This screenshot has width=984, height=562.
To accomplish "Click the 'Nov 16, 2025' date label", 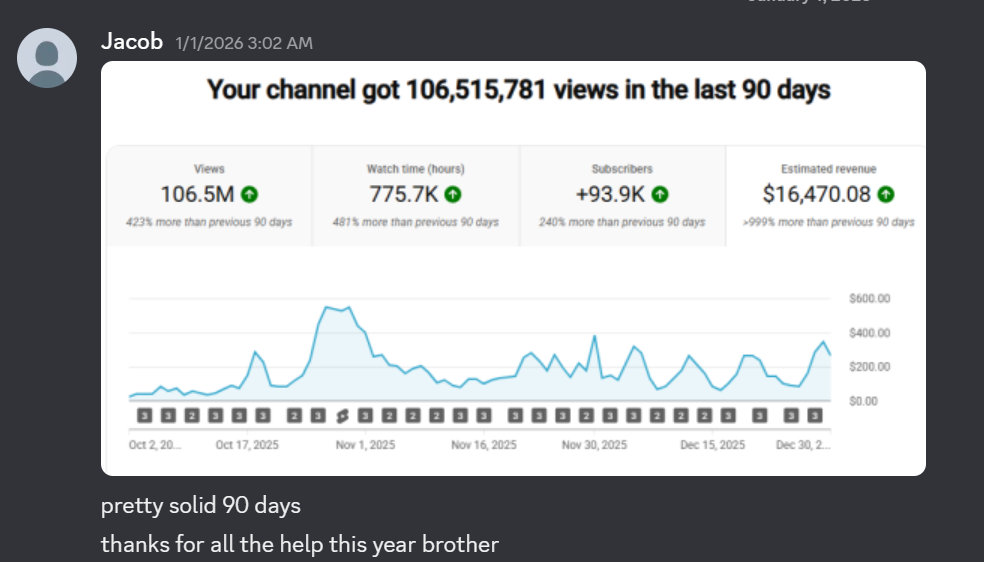I will click(x=484, y=445).
